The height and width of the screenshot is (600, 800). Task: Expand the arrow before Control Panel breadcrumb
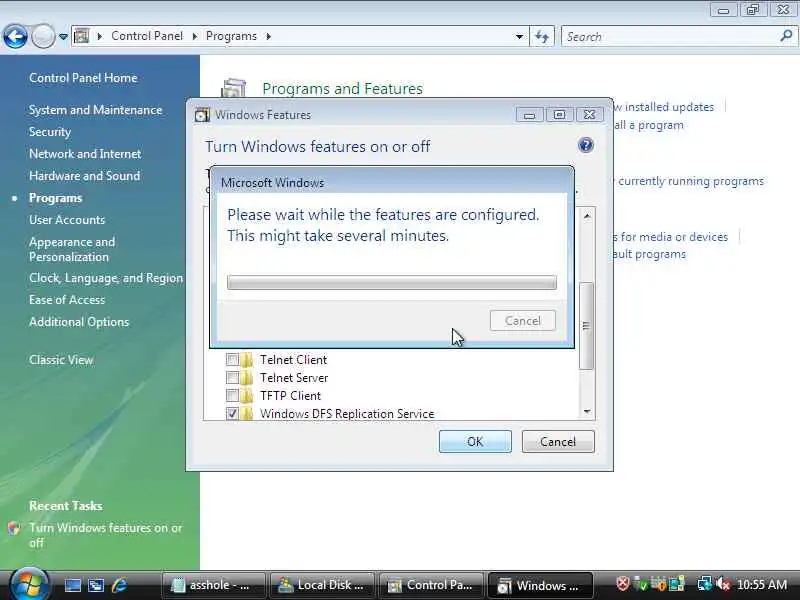(100, 36)
